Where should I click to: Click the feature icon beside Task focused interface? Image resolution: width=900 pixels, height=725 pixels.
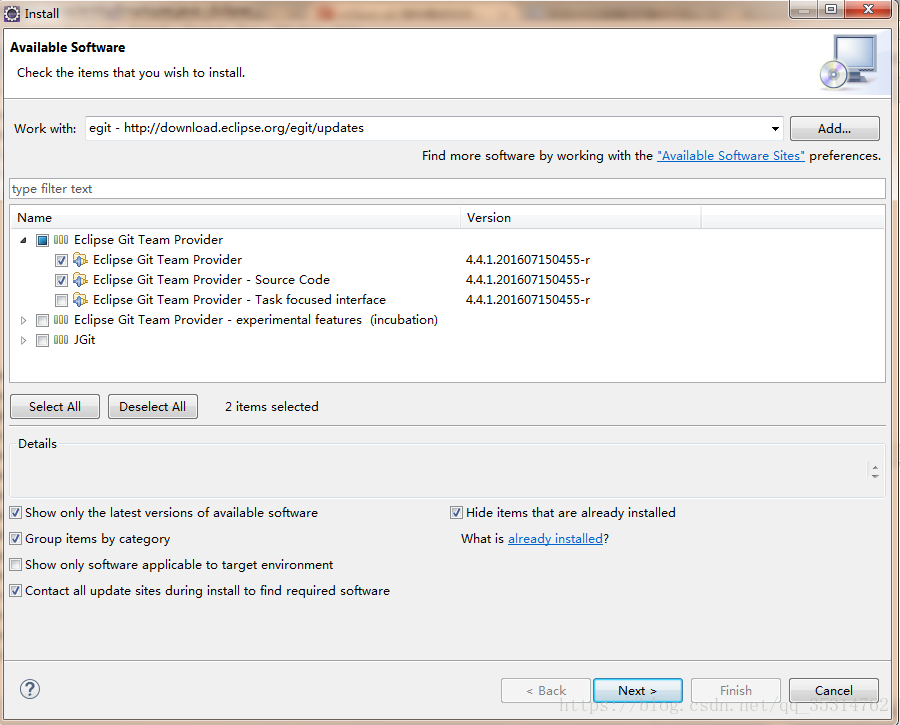coord(80,300)
